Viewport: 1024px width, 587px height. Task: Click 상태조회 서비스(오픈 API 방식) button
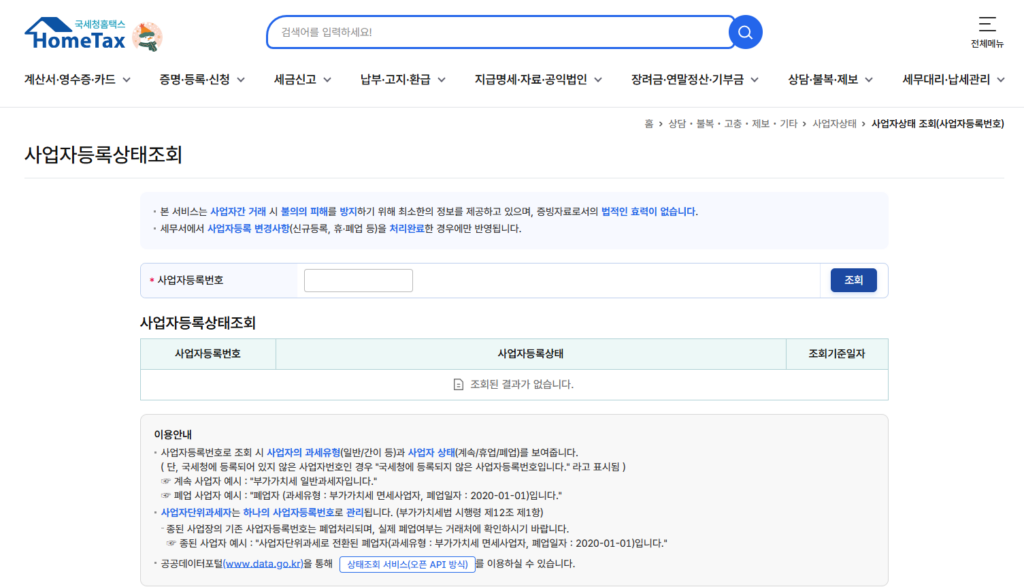click(x=407, y=565)
